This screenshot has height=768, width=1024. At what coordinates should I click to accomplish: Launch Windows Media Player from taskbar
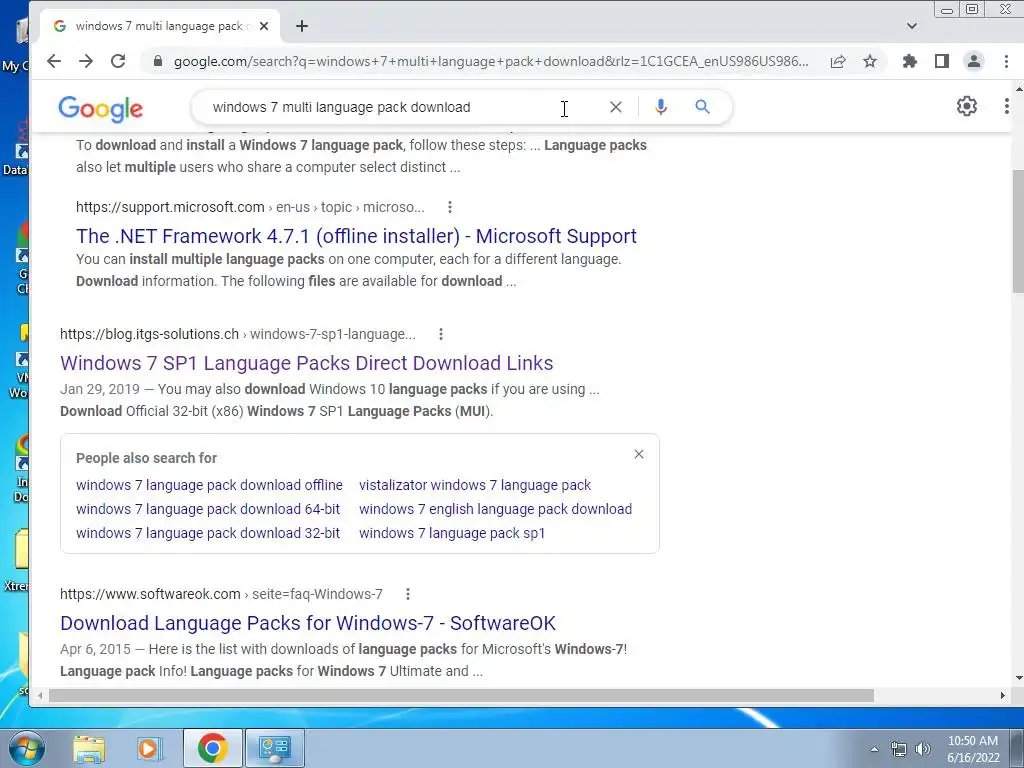149,748
